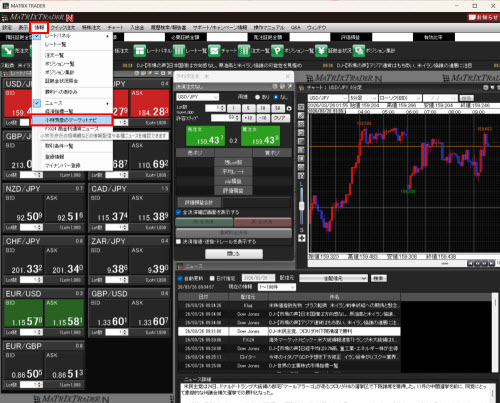Open USD/JPY currency dropdown in quick order

point(198,97)
